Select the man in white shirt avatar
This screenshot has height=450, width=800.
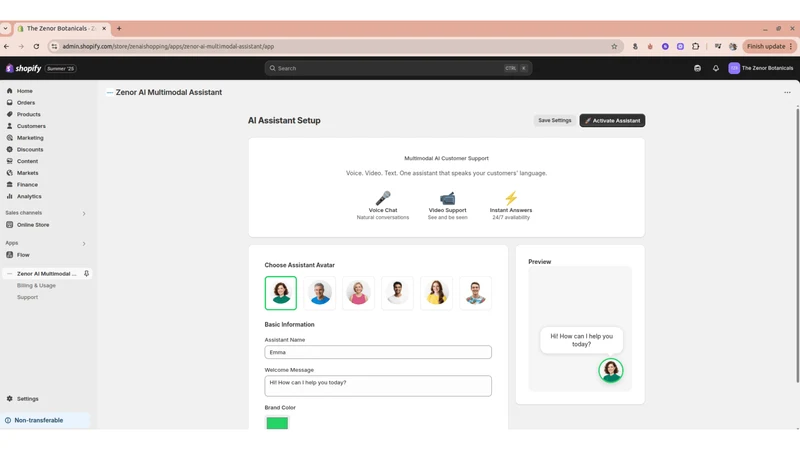397,293
